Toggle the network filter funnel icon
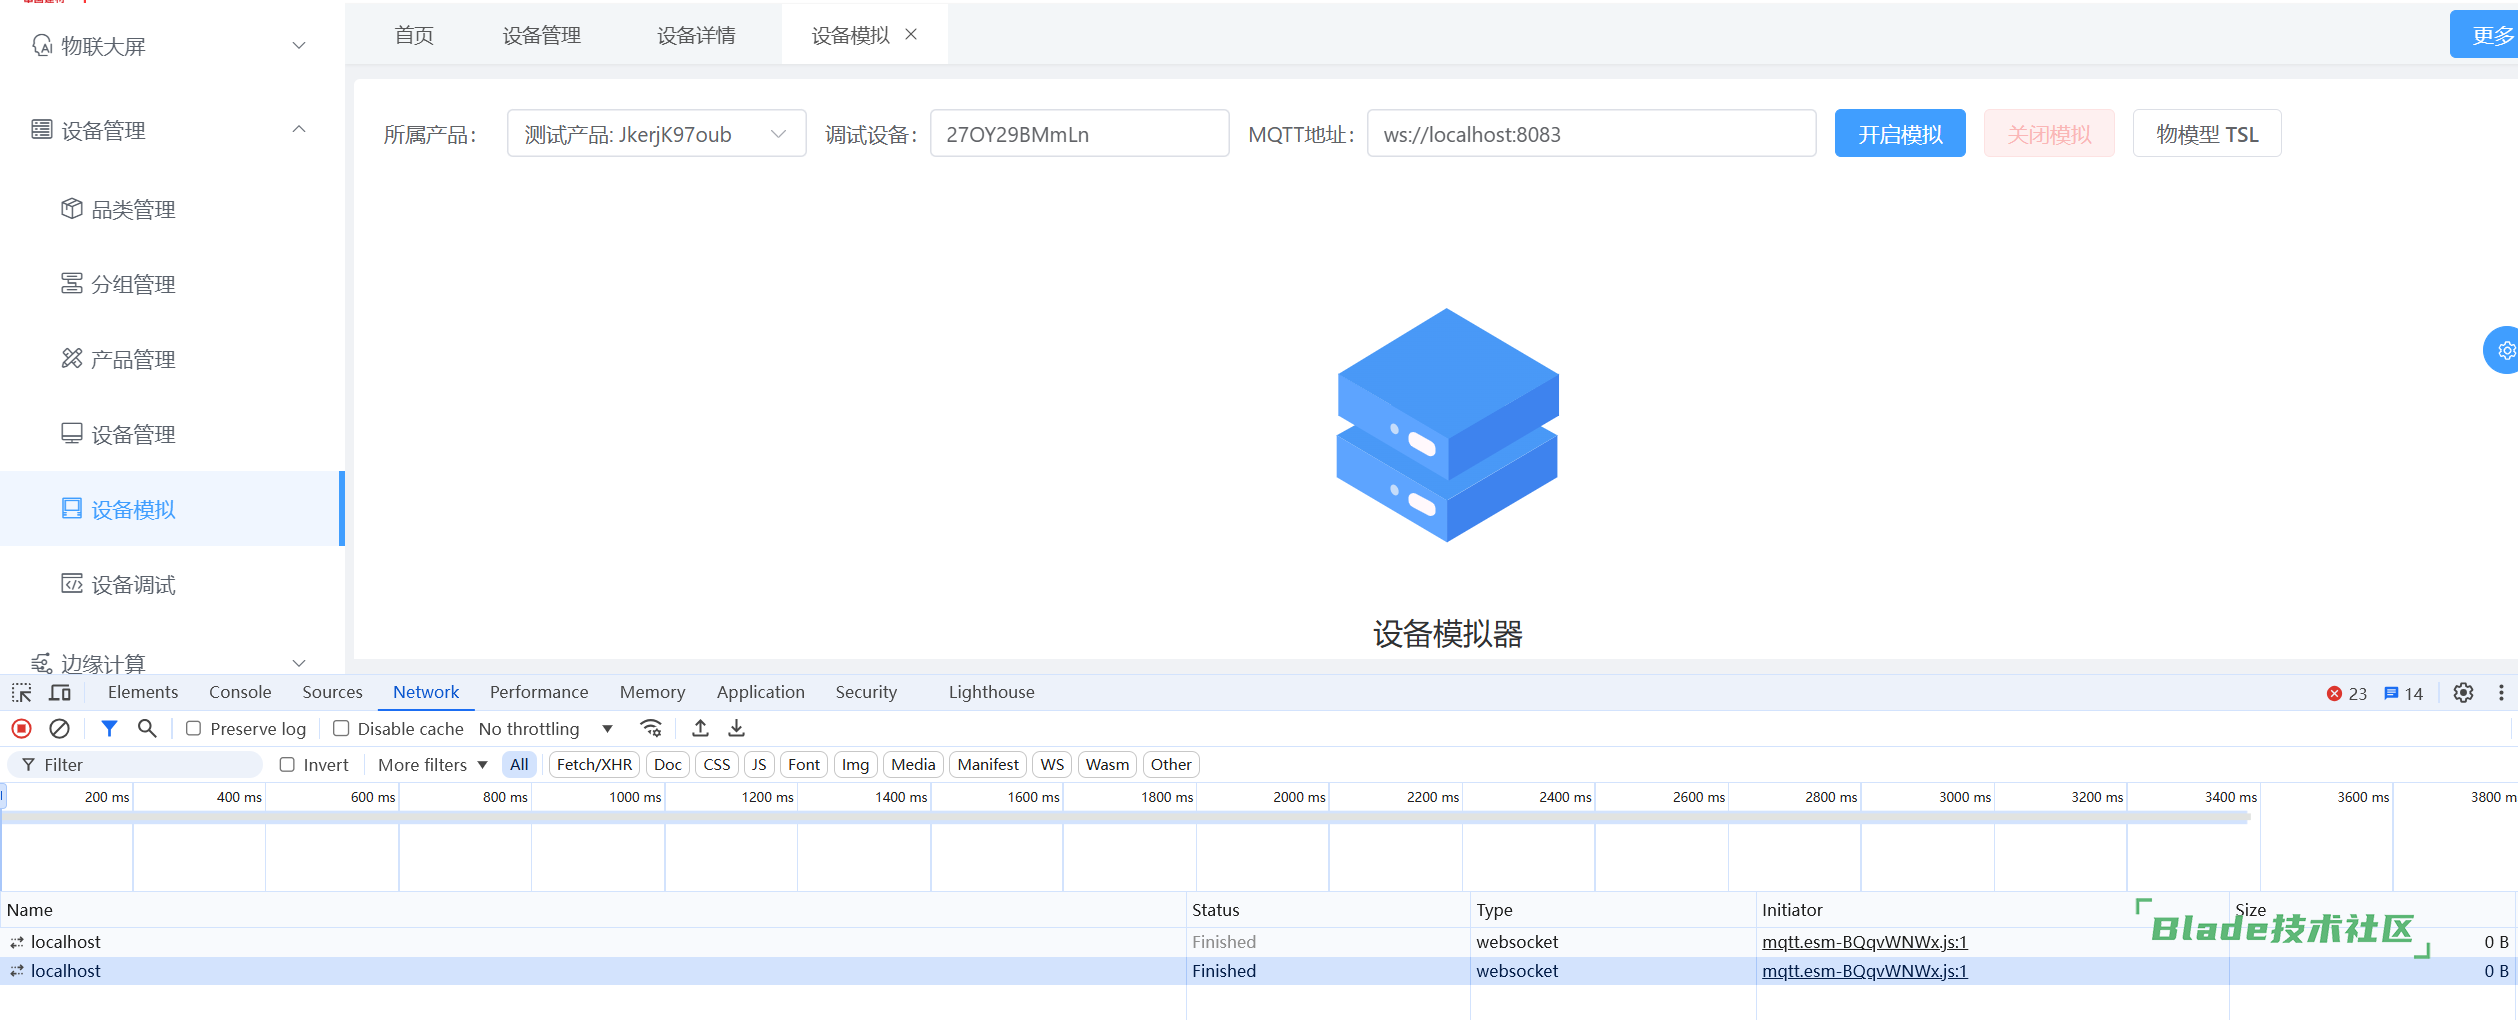2518x1020 pixels. point(109,728)
